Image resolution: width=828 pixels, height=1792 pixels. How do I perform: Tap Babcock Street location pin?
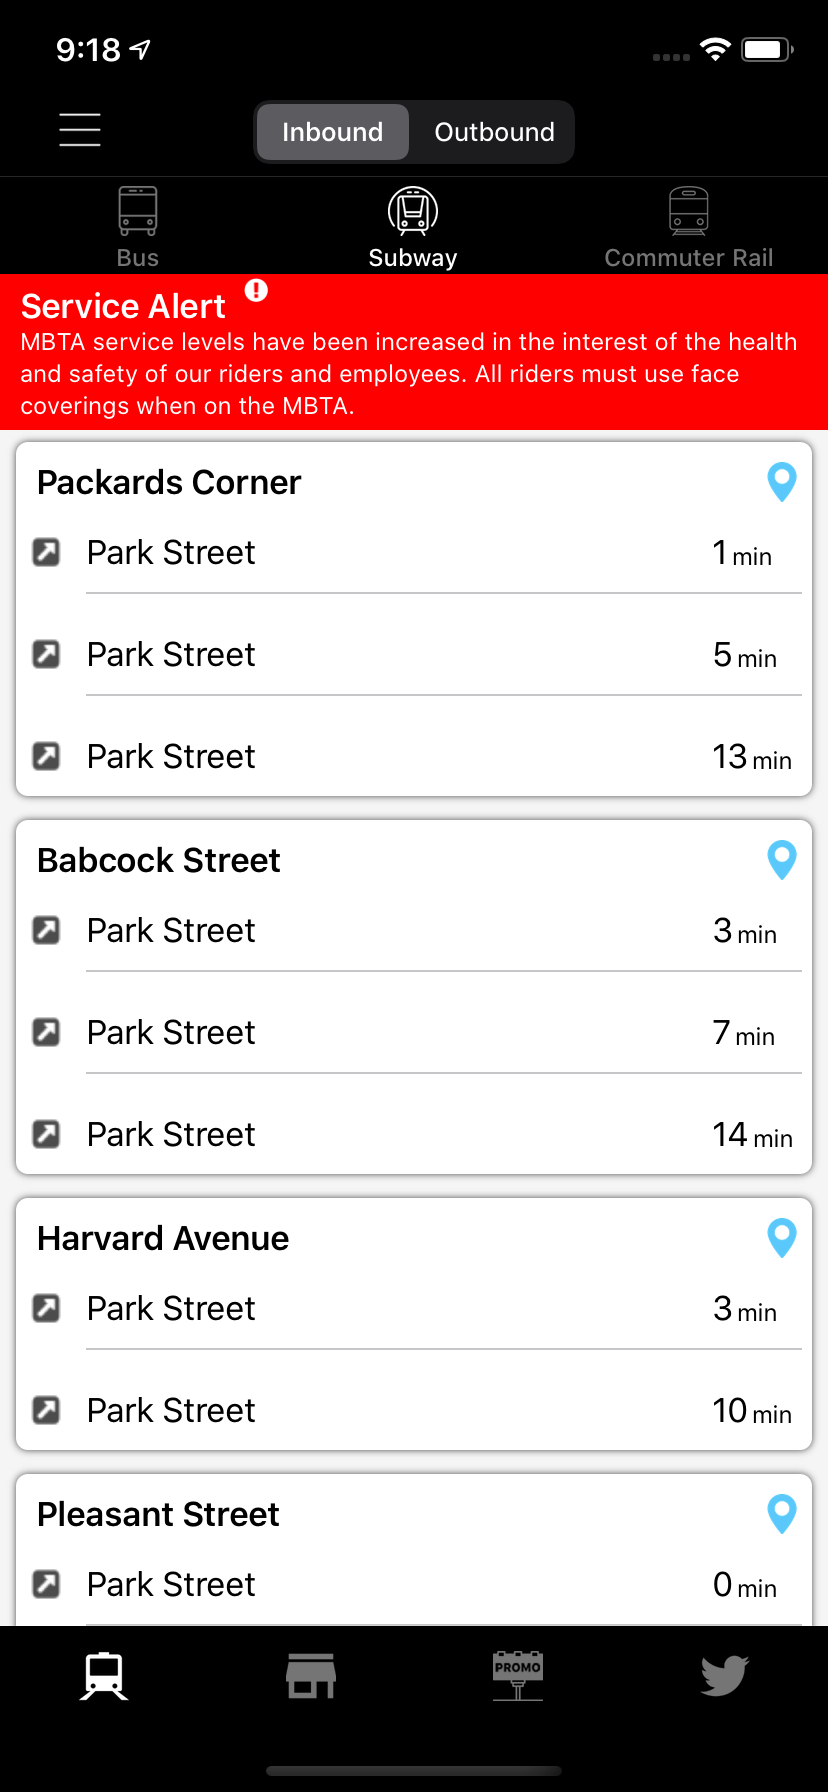[x=781, y=860]
